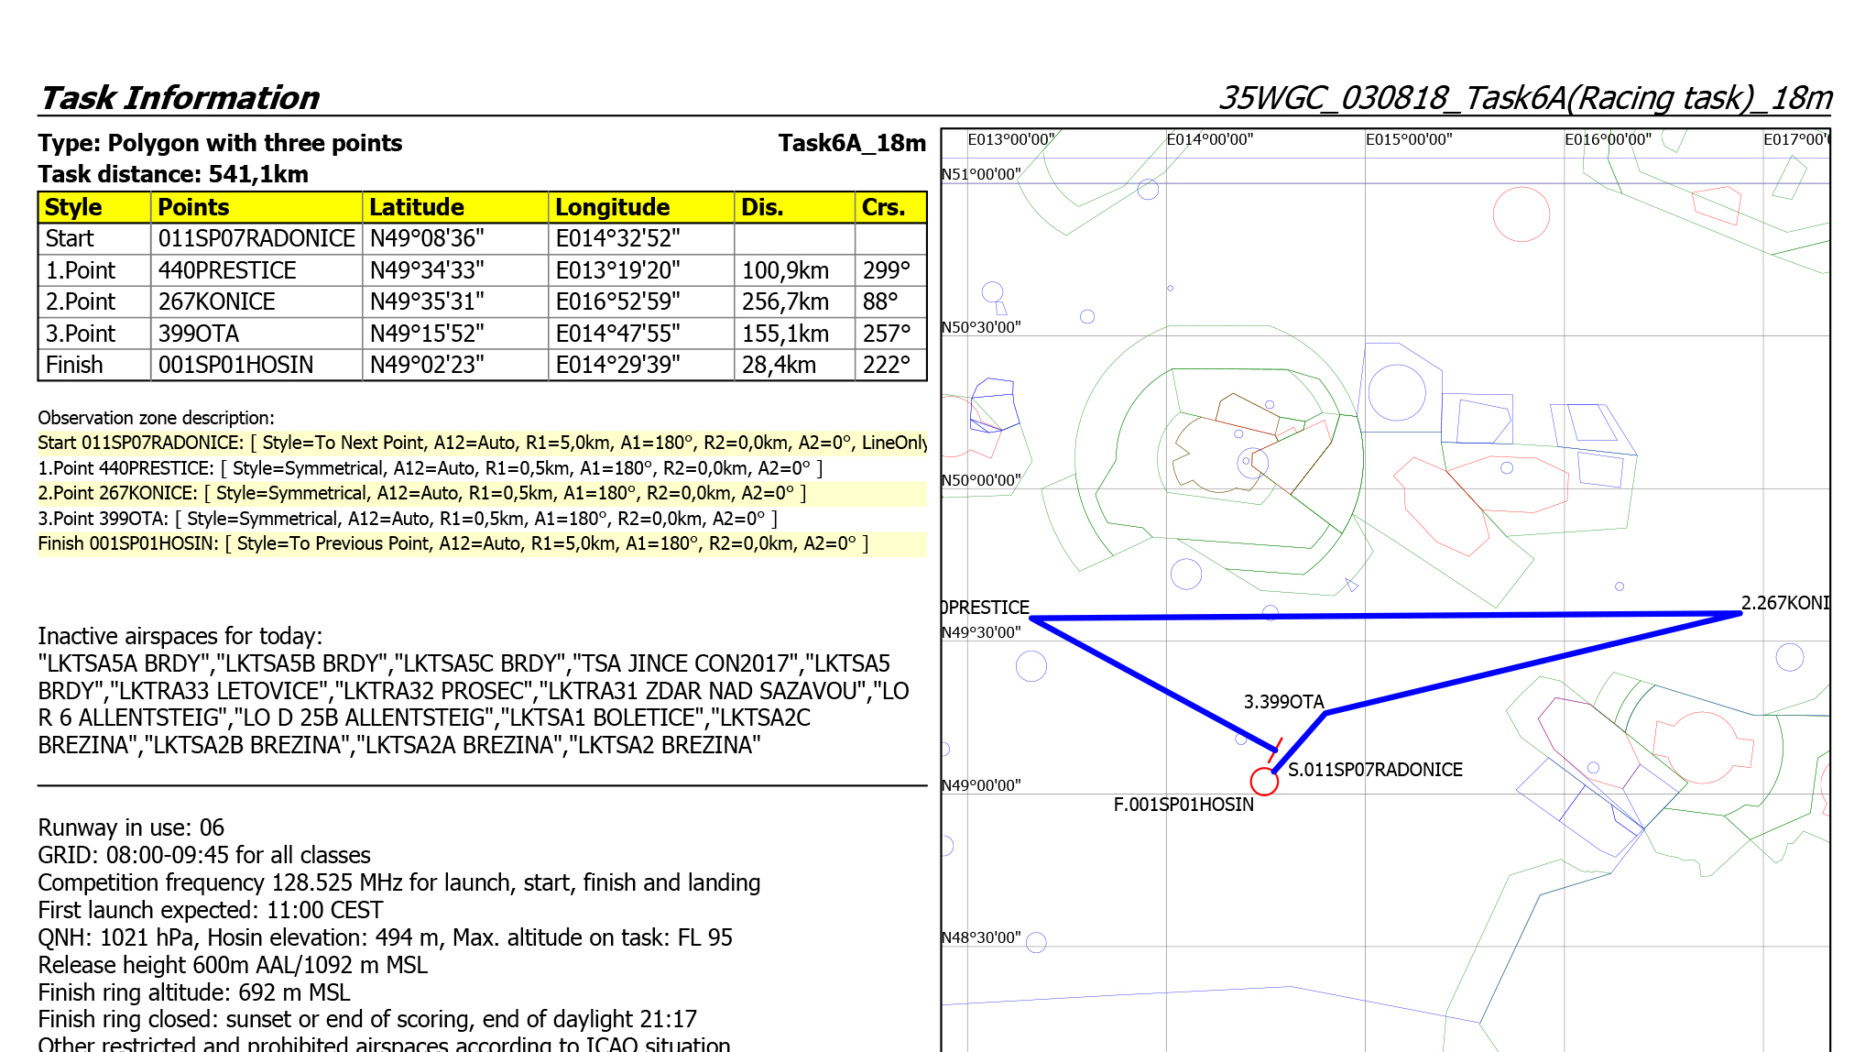Click the Task Information heading
1876x1052 pixels.
[x=179, y=98]
